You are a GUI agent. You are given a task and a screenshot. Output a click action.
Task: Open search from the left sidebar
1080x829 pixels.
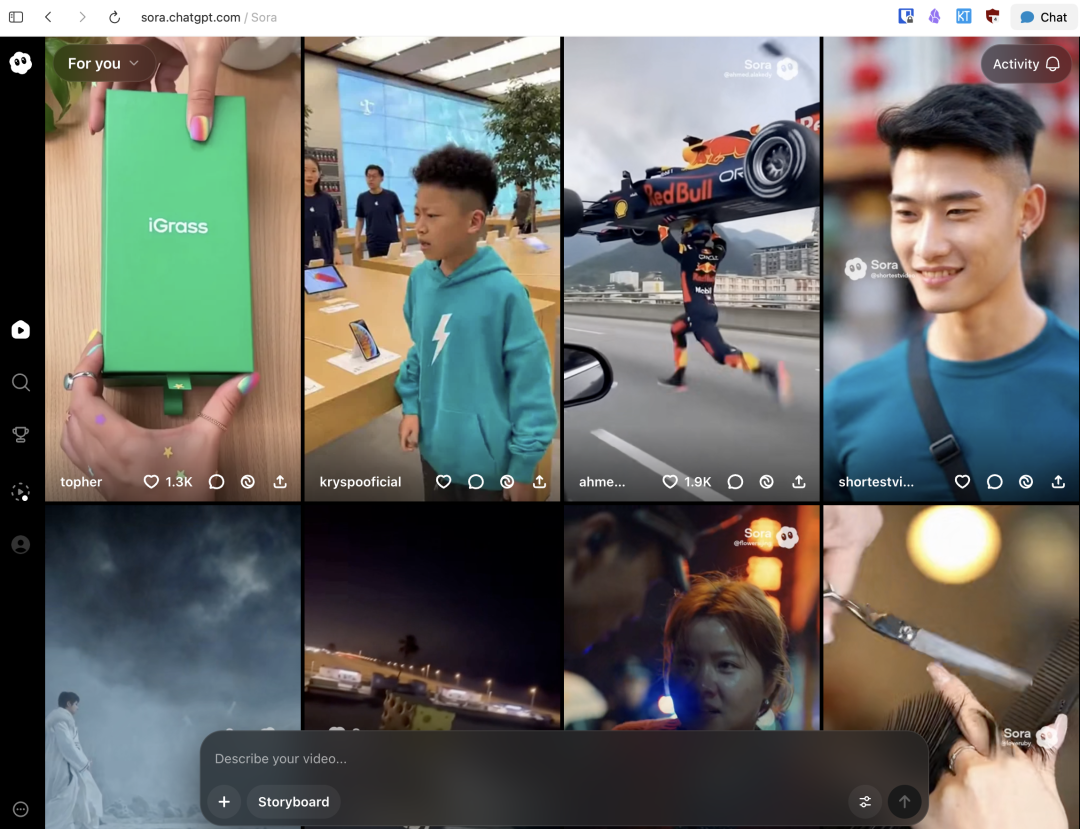pyautogui.click(x=21, y=382)
